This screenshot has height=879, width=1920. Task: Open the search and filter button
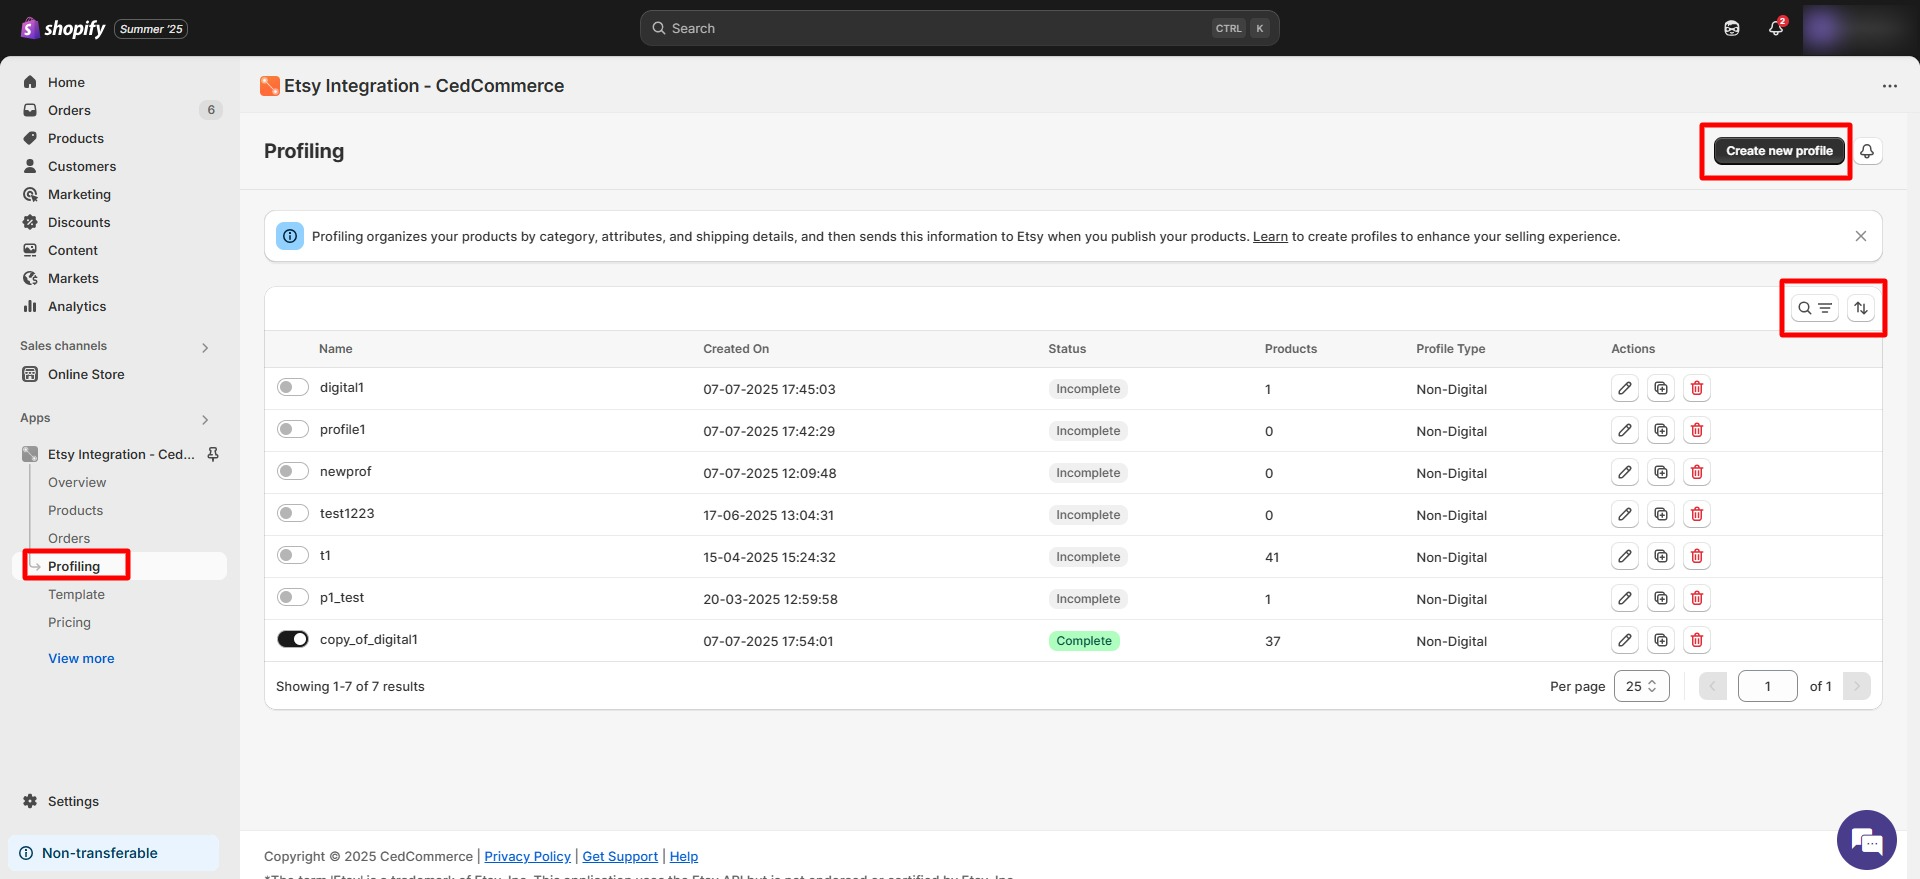(x=1814, y=308)
